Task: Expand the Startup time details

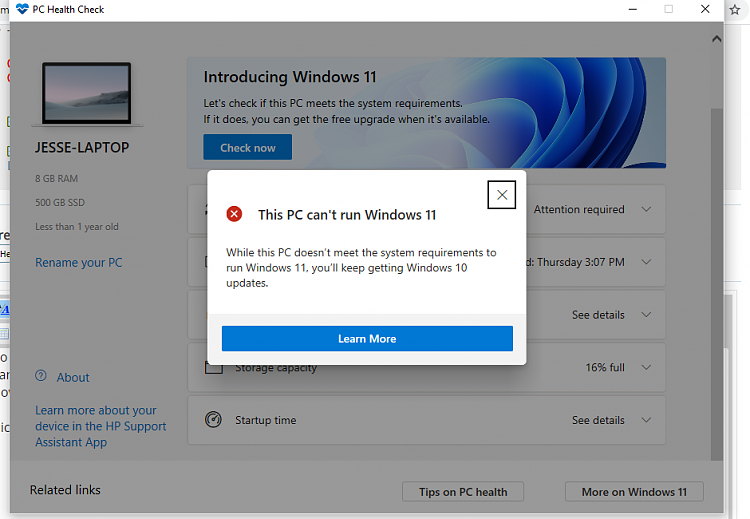Action: tap(646, 420)
